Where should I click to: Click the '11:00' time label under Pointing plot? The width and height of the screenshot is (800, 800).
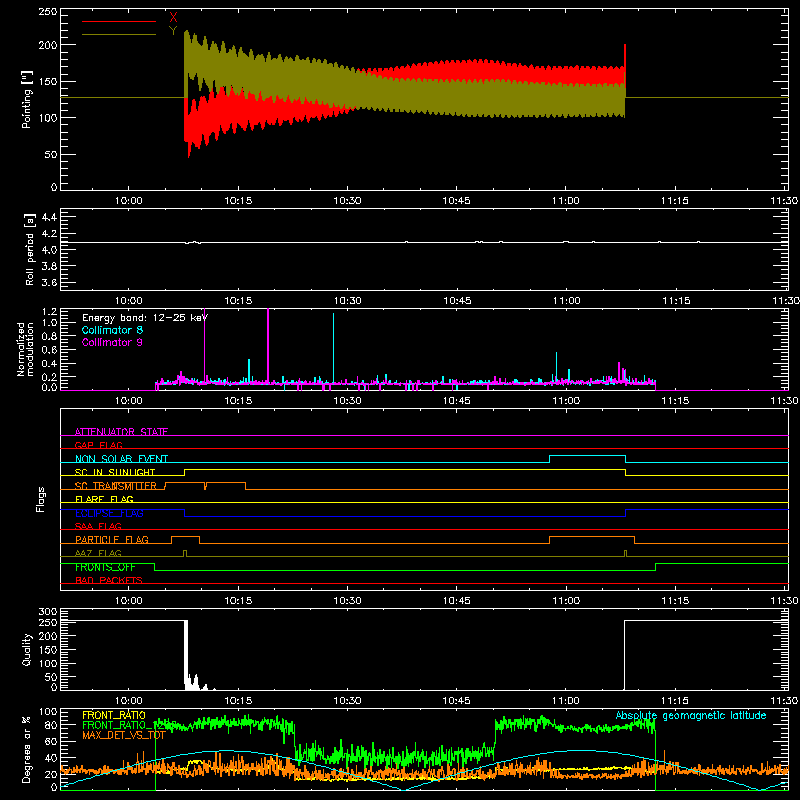(x=565, y=201)
